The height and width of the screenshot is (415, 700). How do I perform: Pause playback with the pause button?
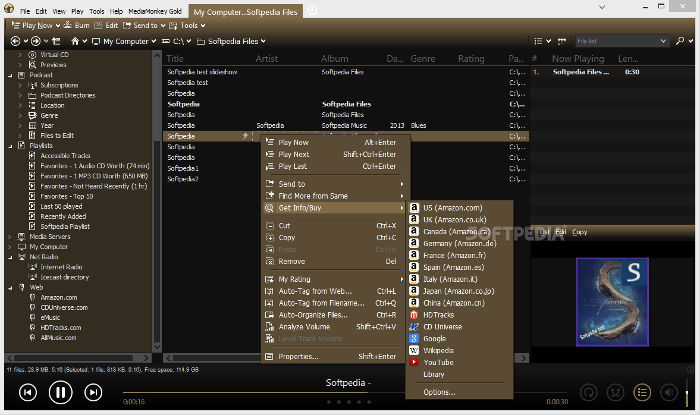[x=60, y=393]
